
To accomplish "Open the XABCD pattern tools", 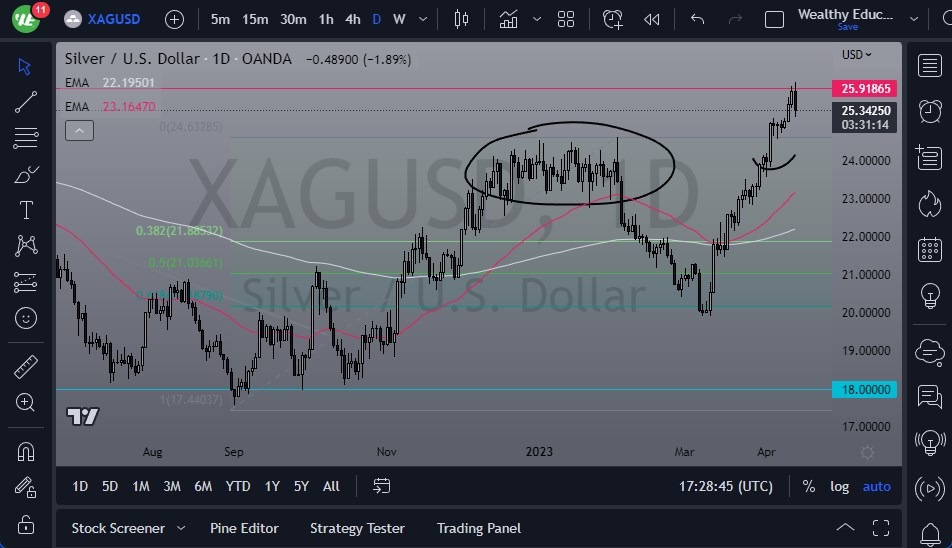I will tap(26, 246).
